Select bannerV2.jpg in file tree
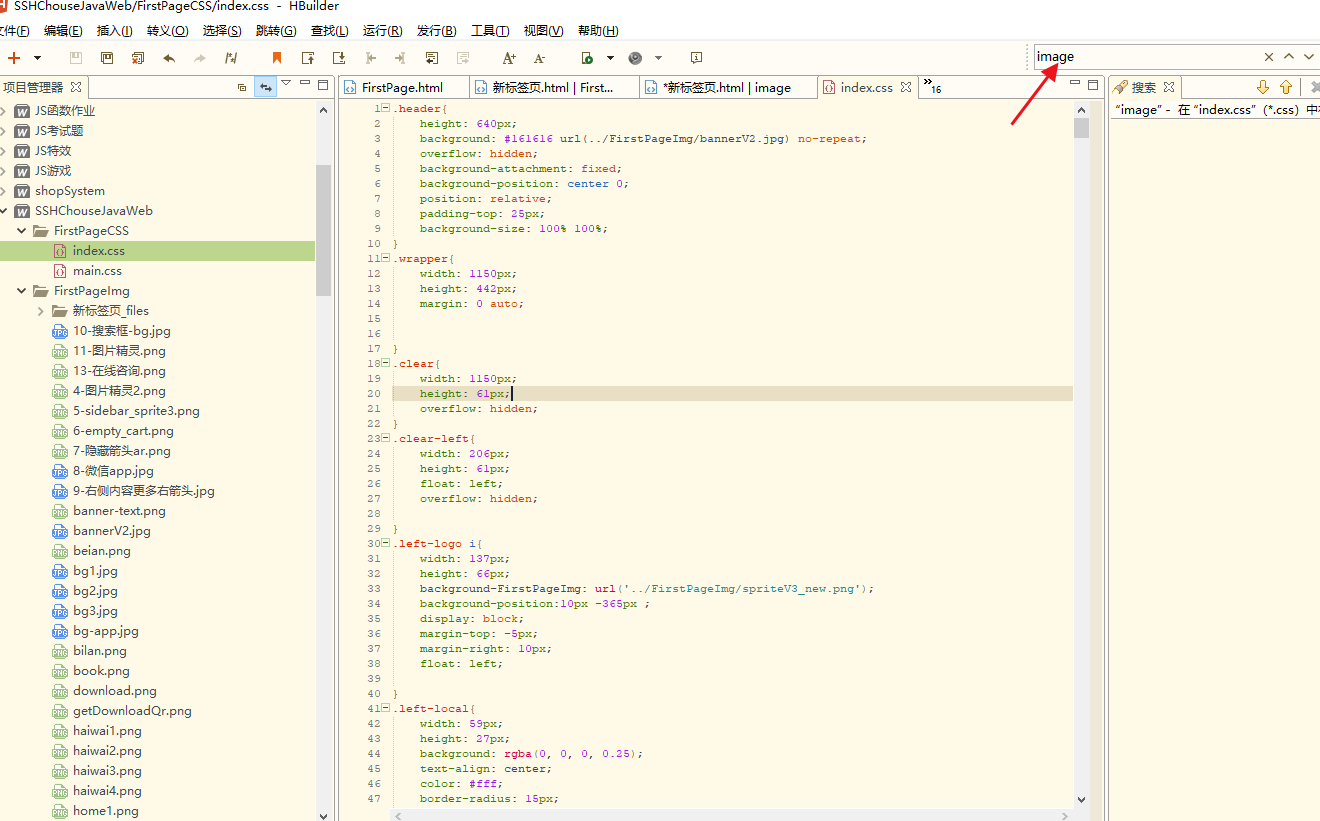Viewport: 1320px width, 821px height. click(111, 531)
